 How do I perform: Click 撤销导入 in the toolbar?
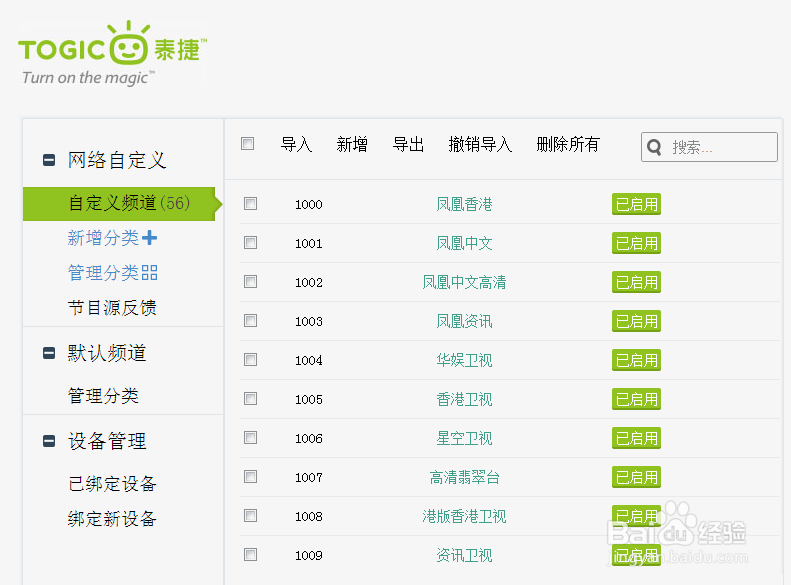coord(480,144)
